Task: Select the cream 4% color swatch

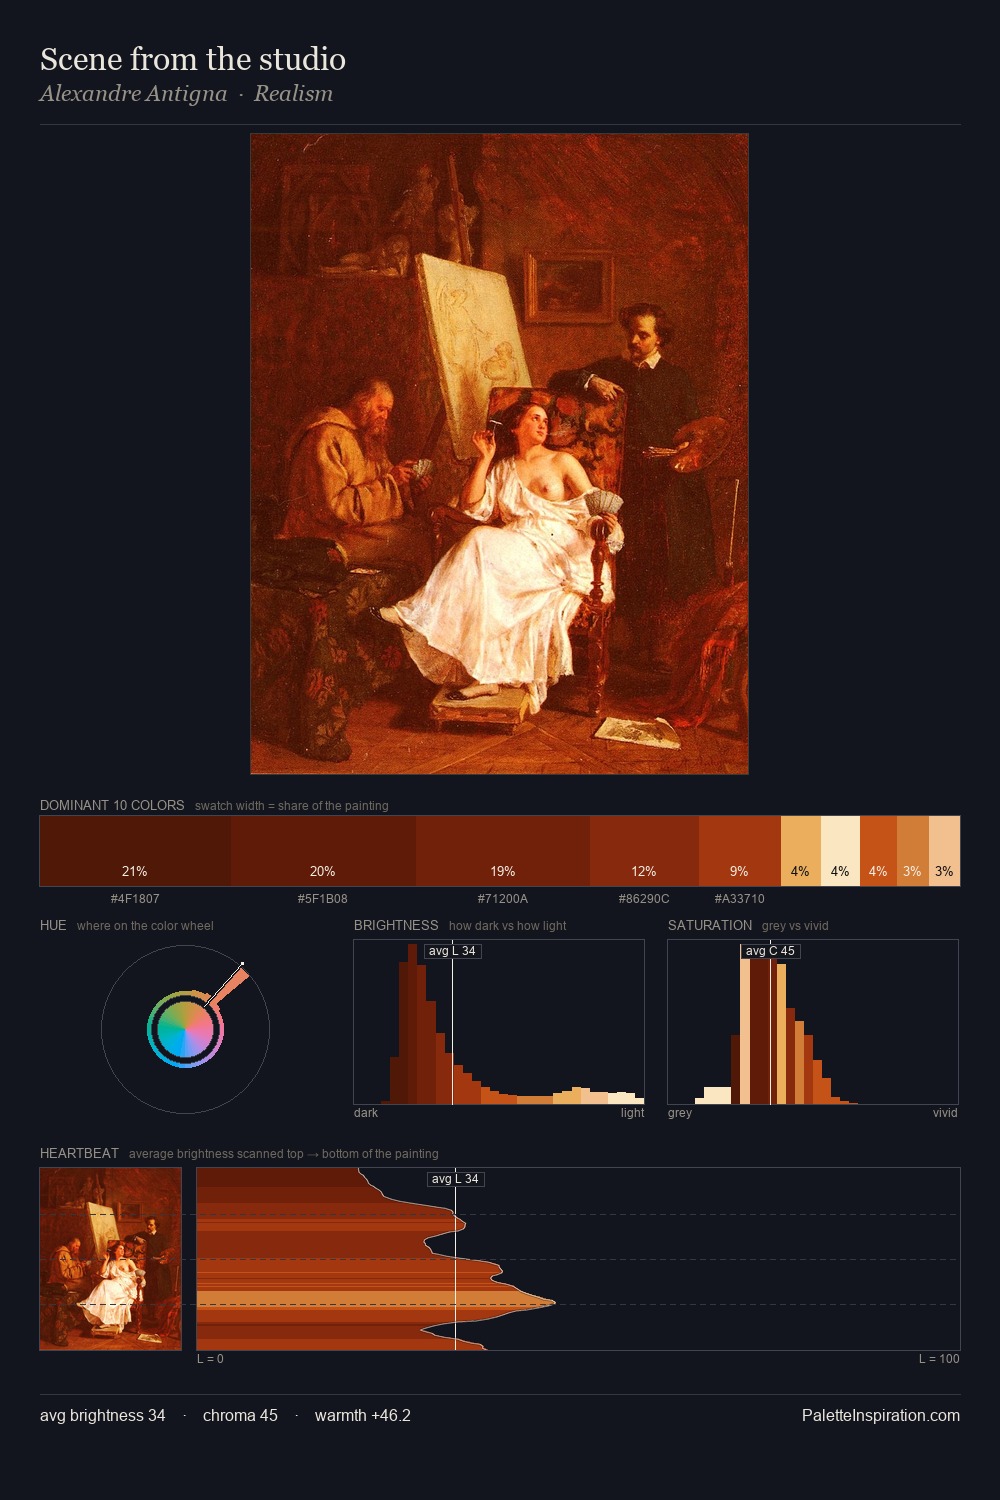Action: (840, 851)
